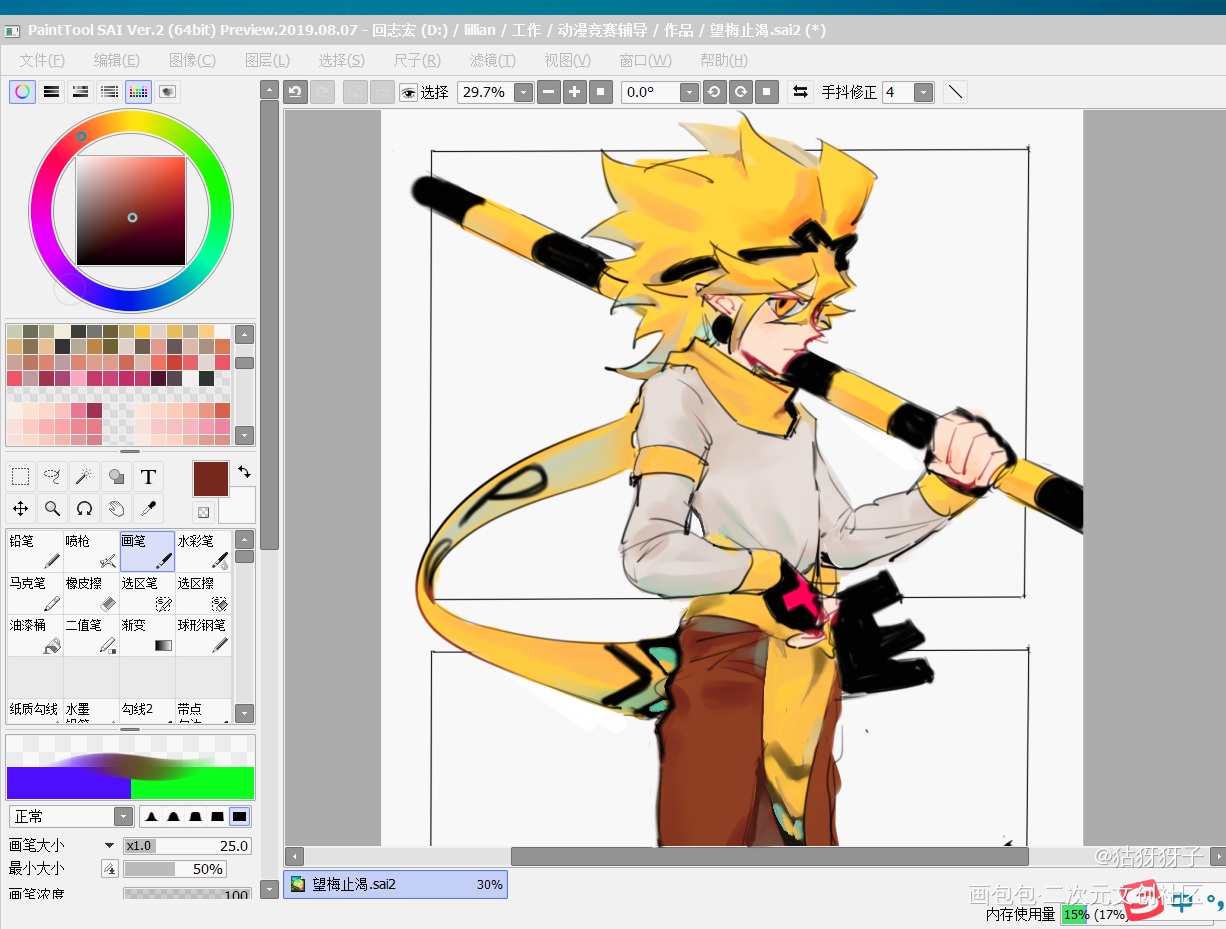
Task: Choose the 油漆桶 bucket tool
Action: [34, 635]
